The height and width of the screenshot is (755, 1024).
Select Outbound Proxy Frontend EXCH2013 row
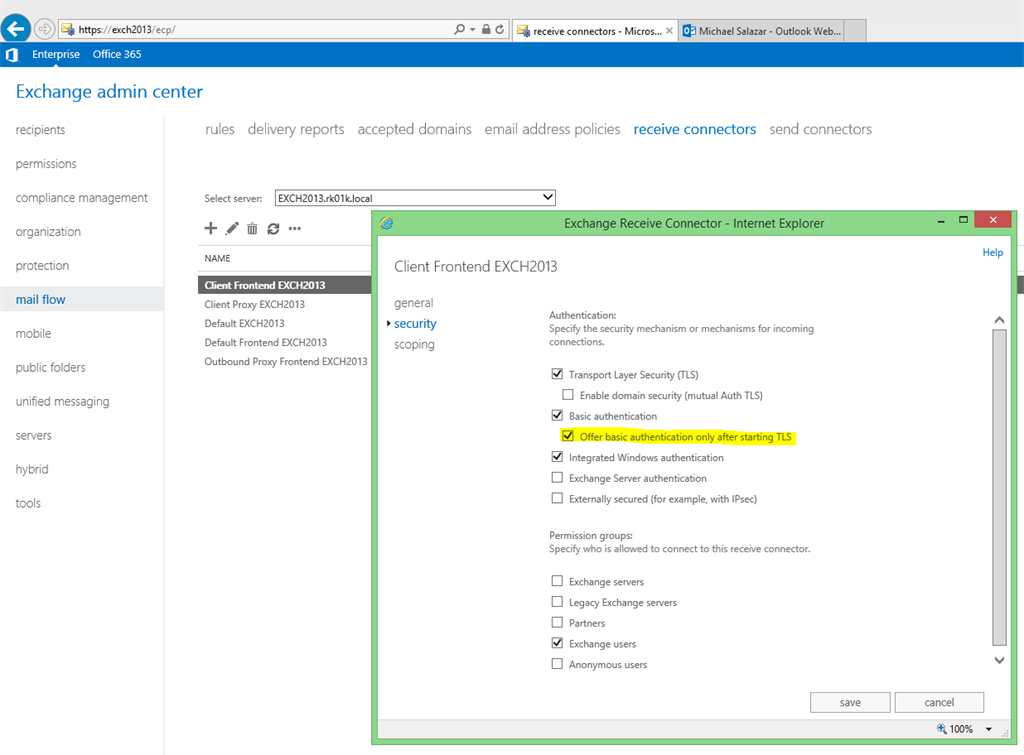[x=285, y=361]
